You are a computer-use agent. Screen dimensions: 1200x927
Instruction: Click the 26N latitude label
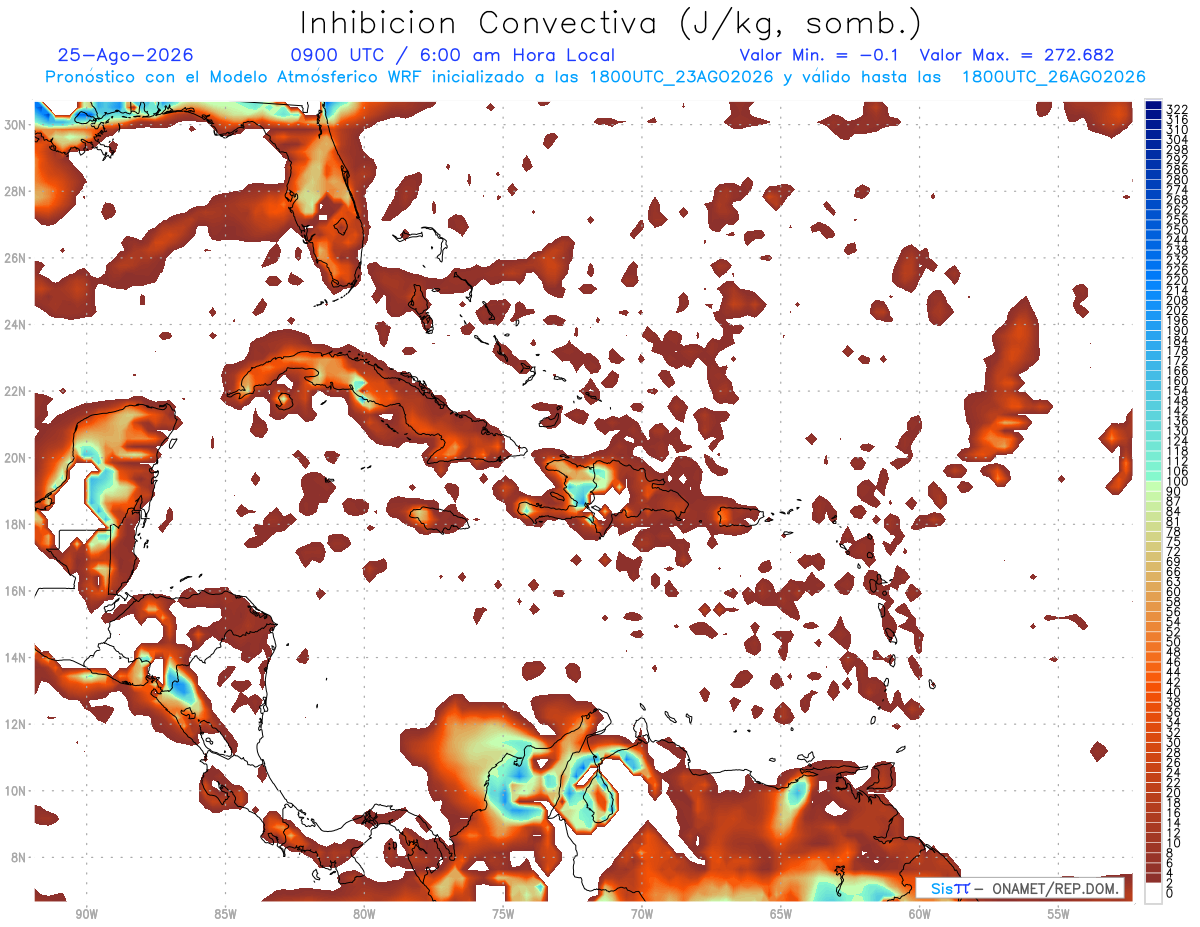15,258
